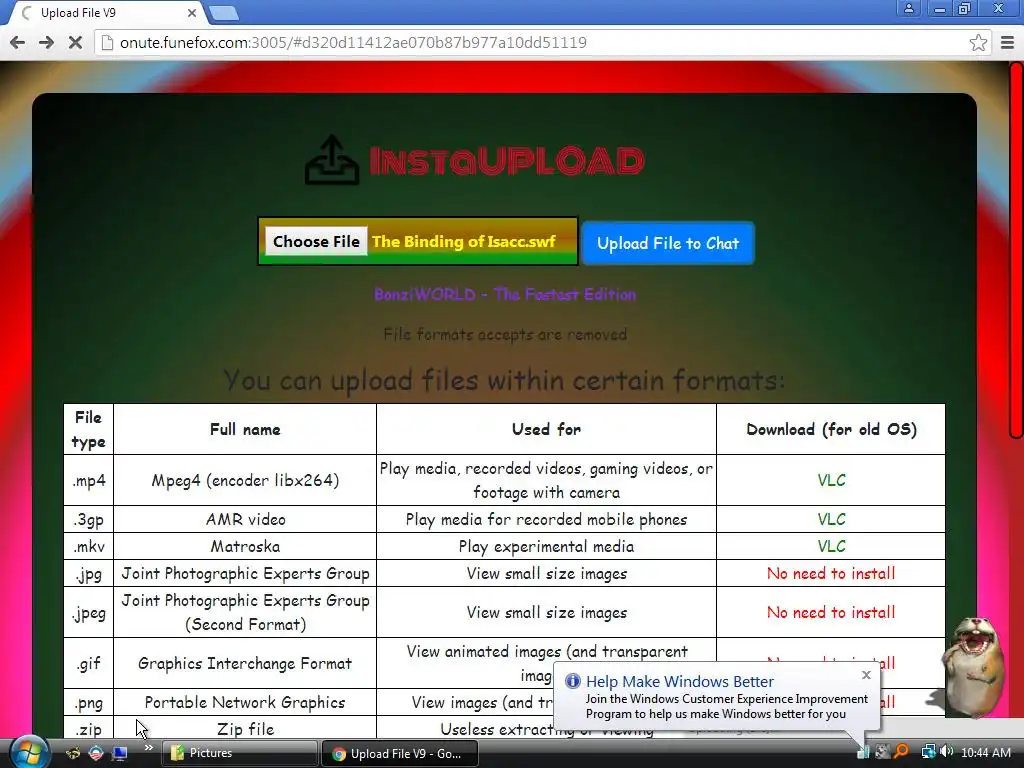
Task: Click the volume speaker tray icon
Action: point(946,752)
